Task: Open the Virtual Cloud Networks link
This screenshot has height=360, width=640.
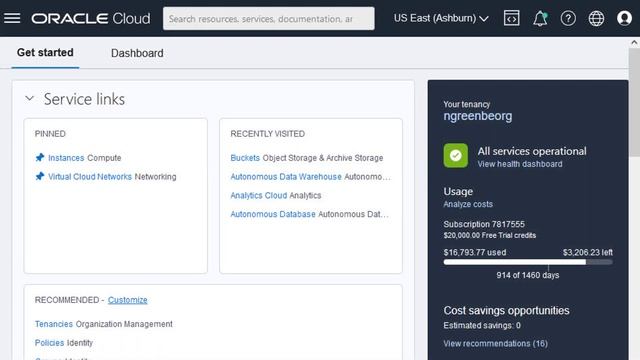Action: coord(90,177)
